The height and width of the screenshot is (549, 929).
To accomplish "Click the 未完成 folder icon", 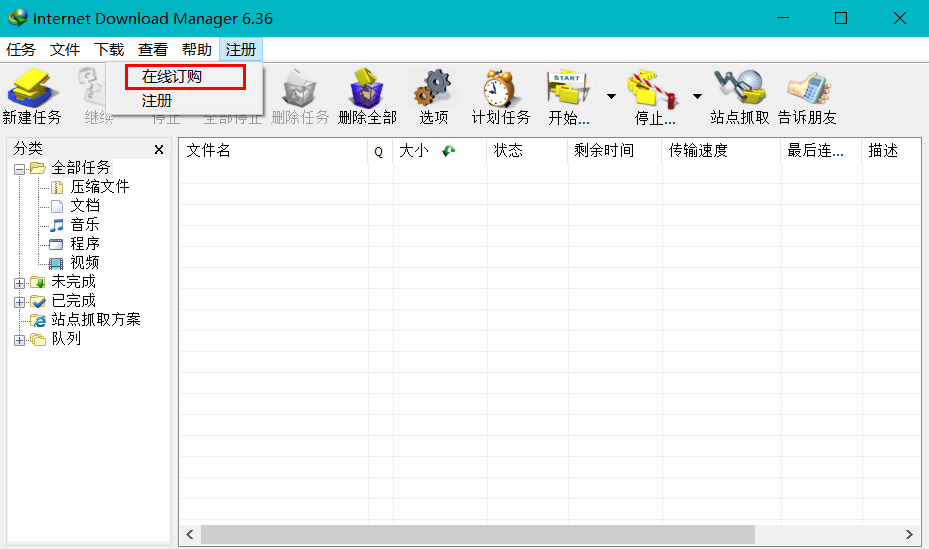I will coord(38,282).
